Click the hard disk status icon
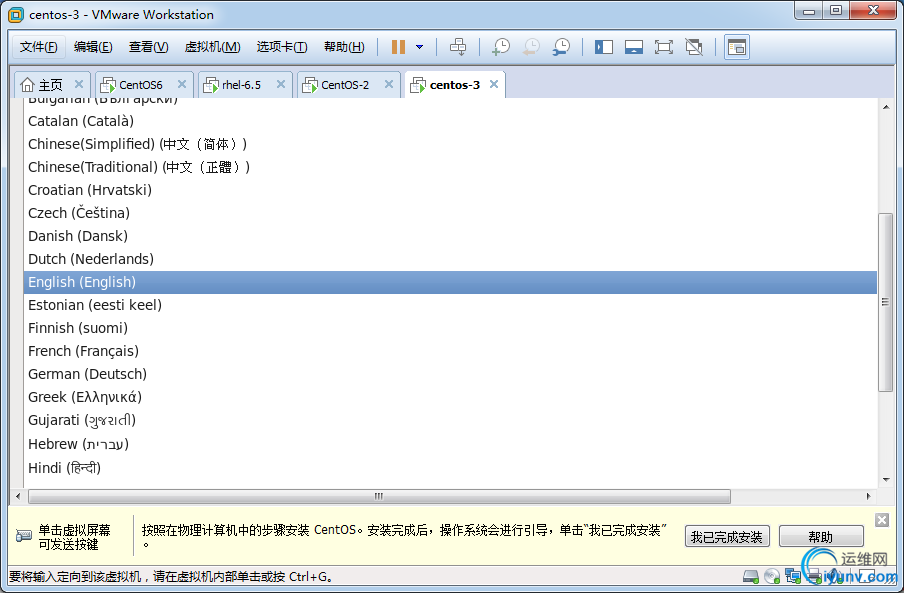This screenshot has width=904, height=593. tap(751, 576)
